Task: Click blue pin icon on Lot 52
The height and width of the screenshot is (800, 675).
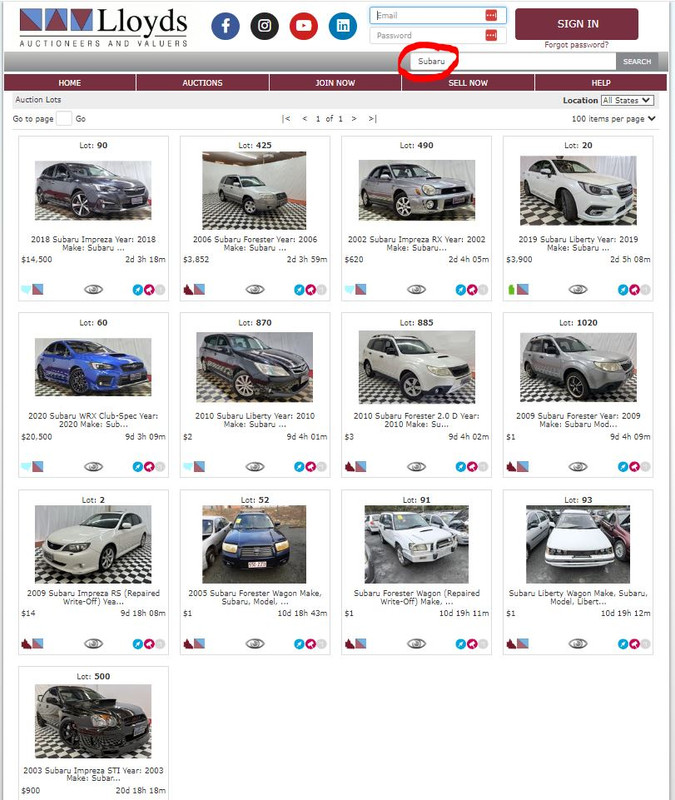Action: 299,644
